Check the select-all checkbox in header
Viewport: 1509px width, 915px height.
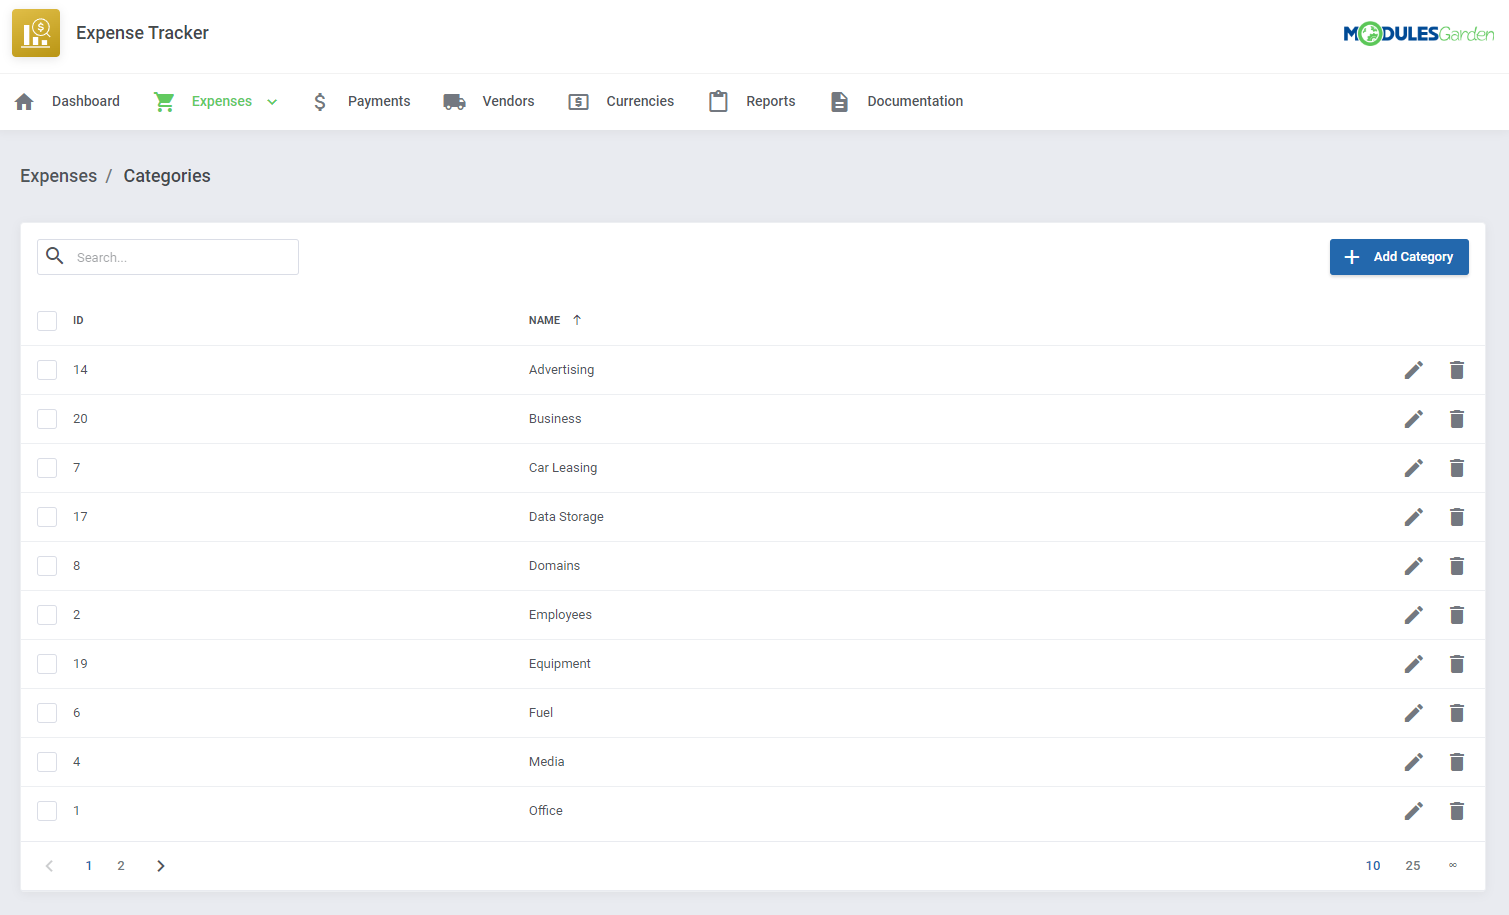coord(47,320)
